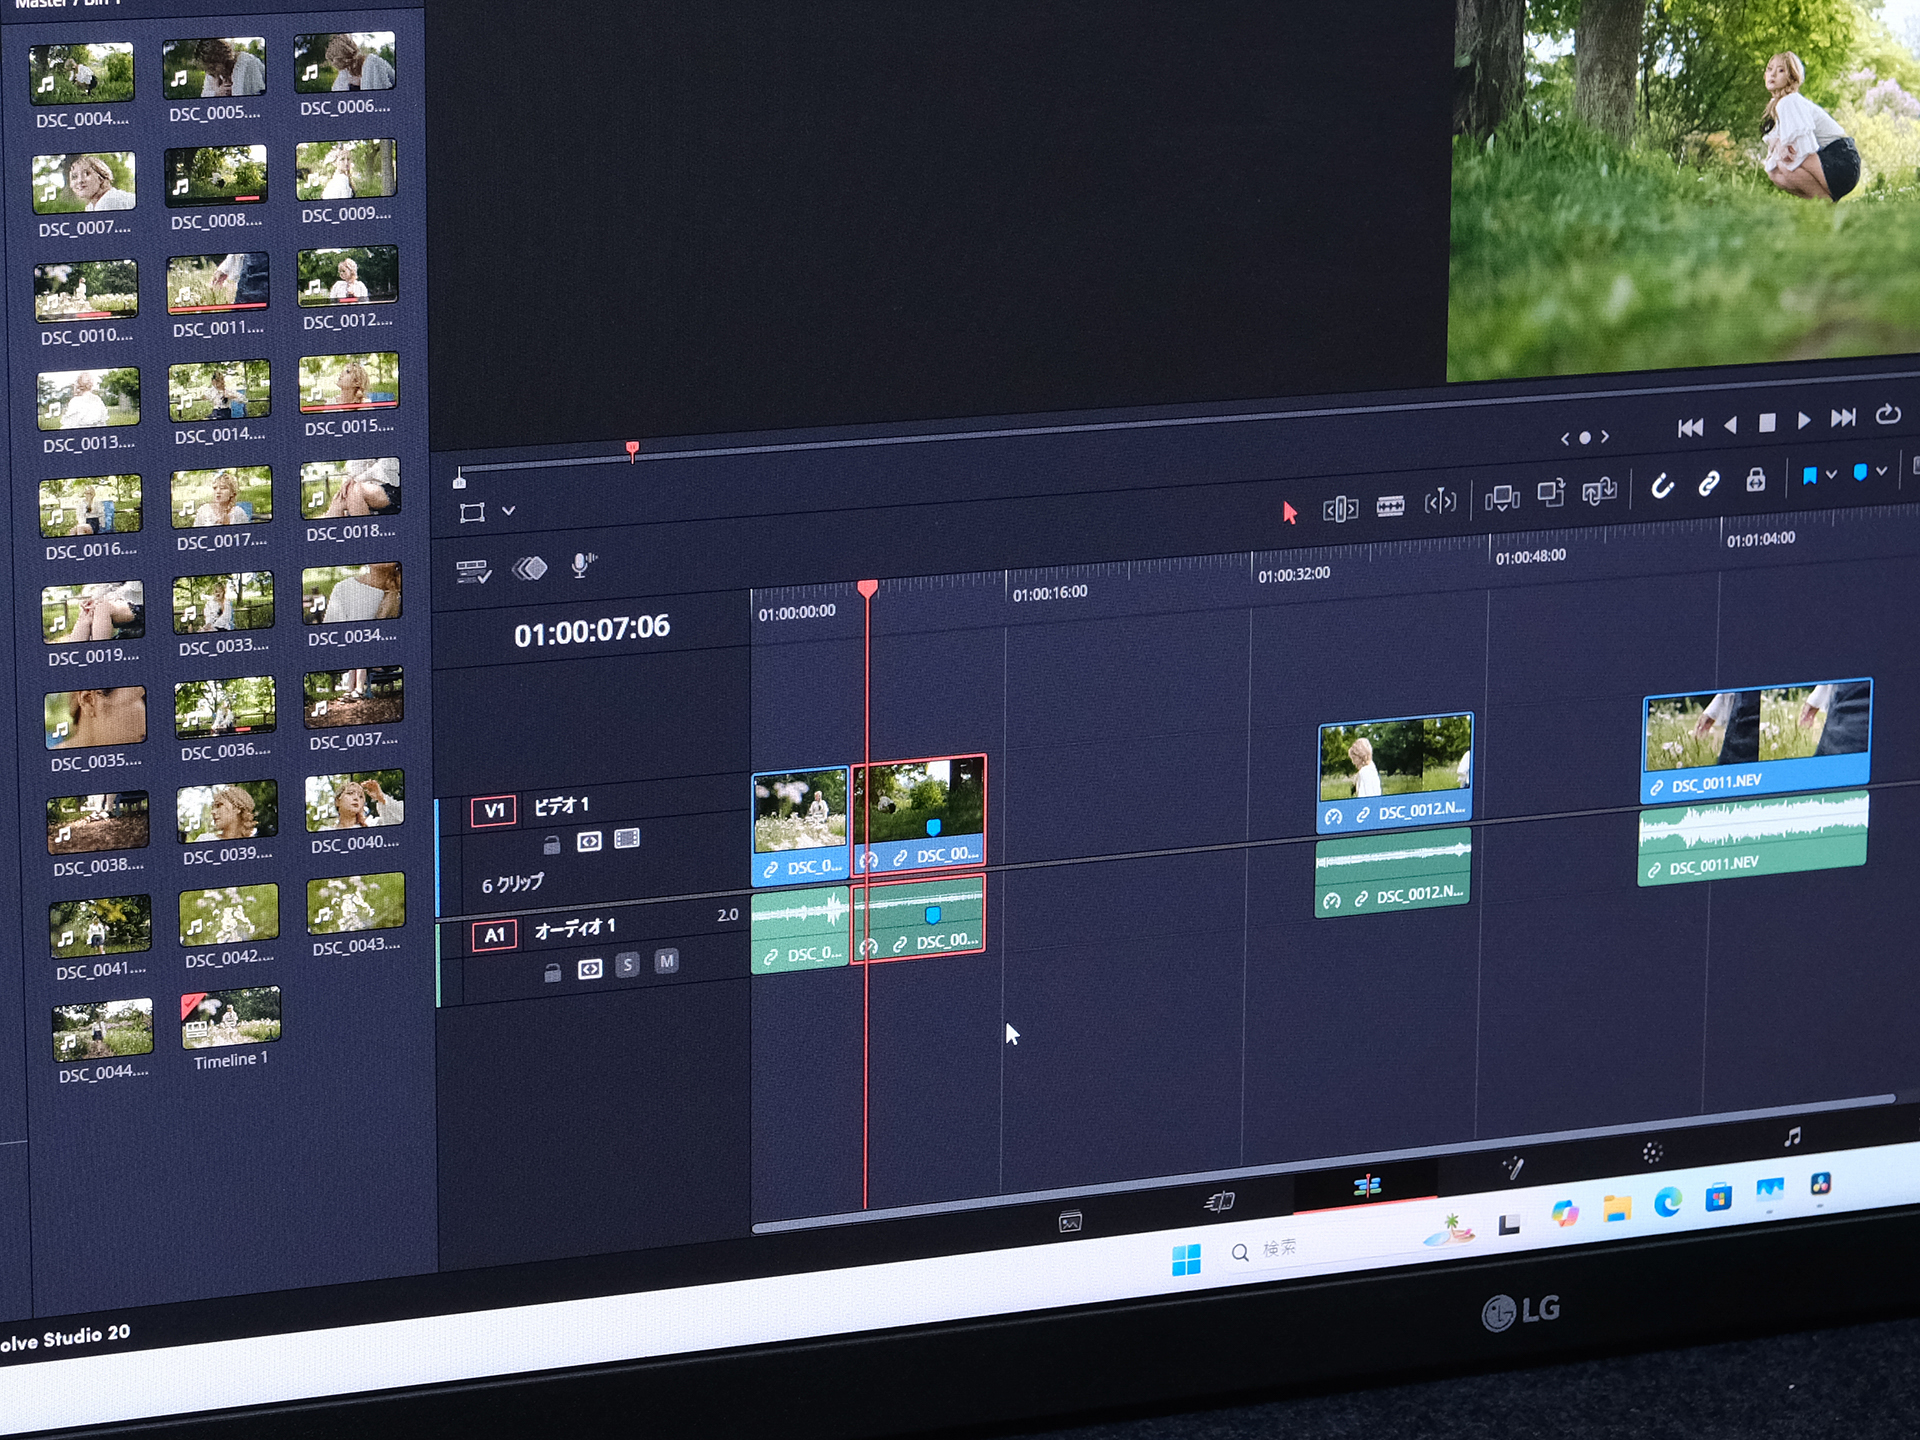Open the flag color dropdown arrow
The width and height of the screenshot is (1920, 1440).
(x=1831, y=475)
